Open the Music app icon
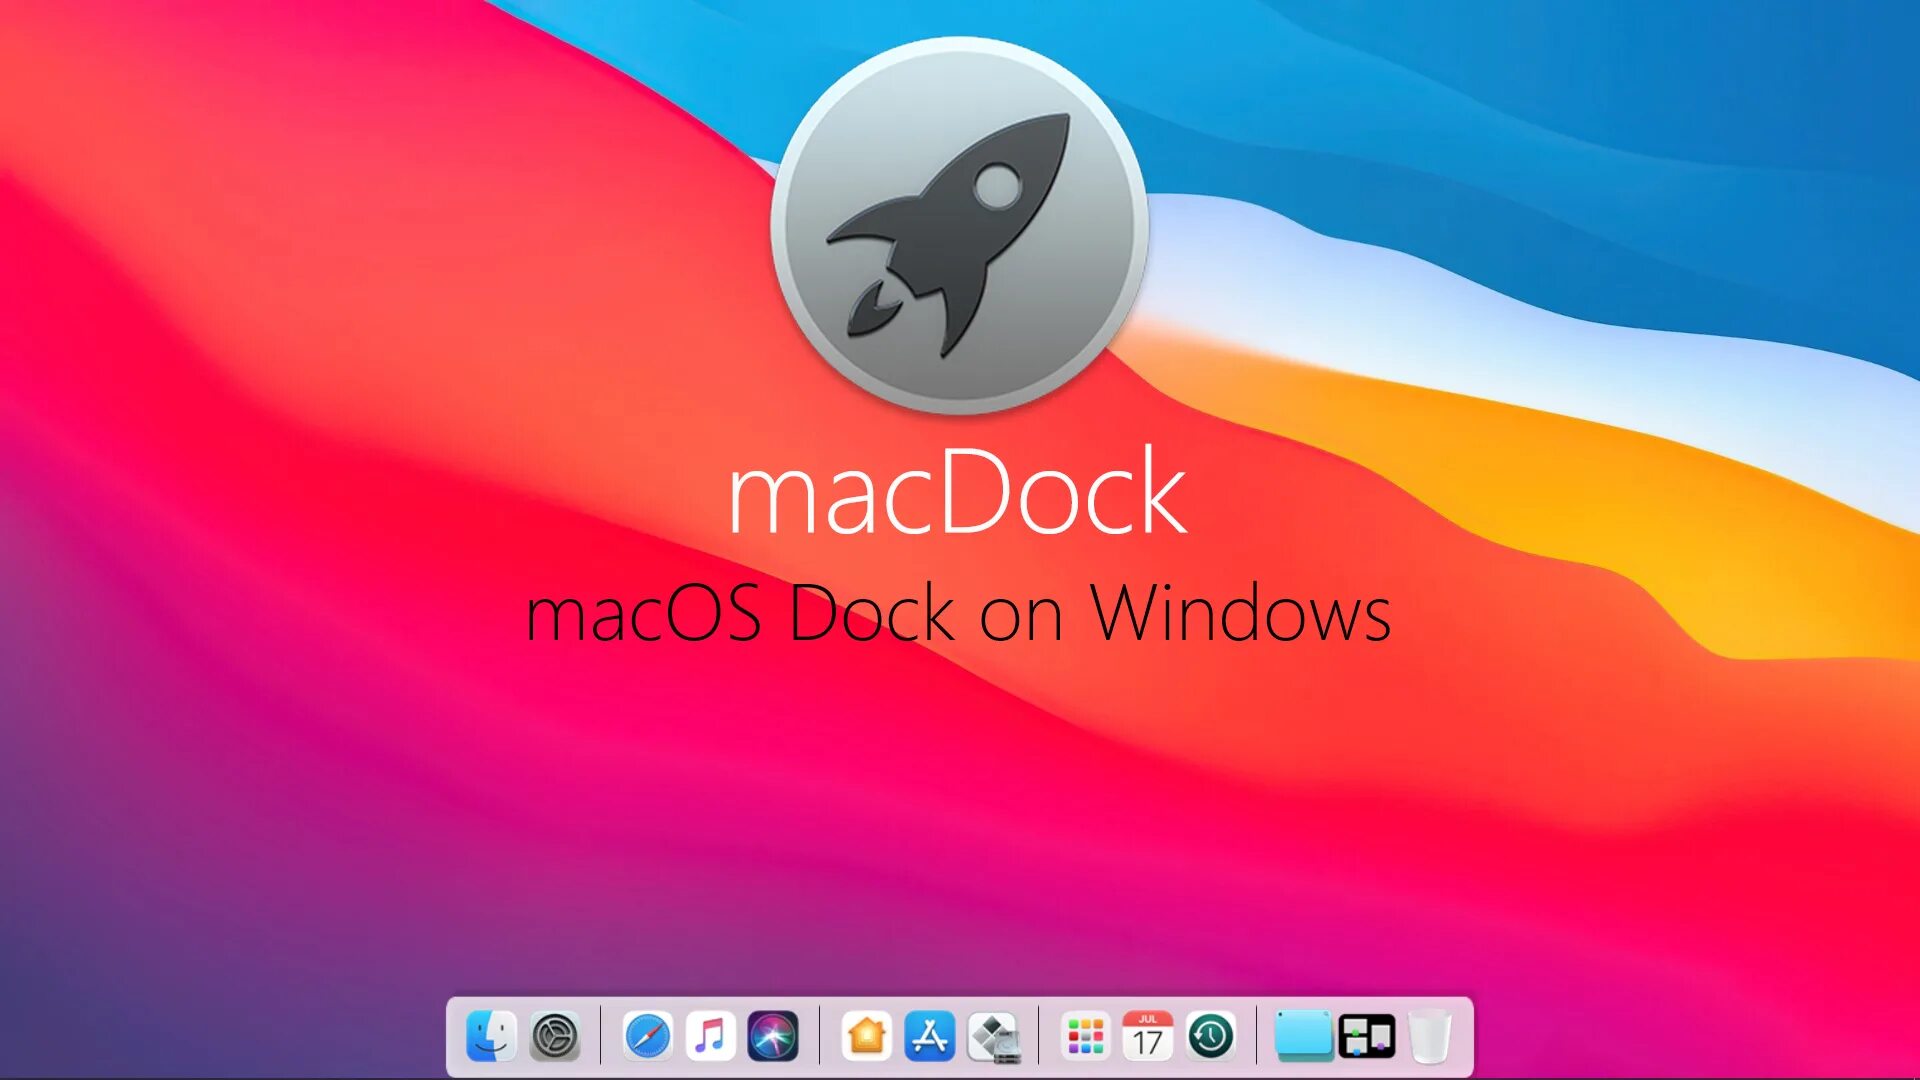Viewport: 1920px width, 1080px height. click(x=710, y=1036)
